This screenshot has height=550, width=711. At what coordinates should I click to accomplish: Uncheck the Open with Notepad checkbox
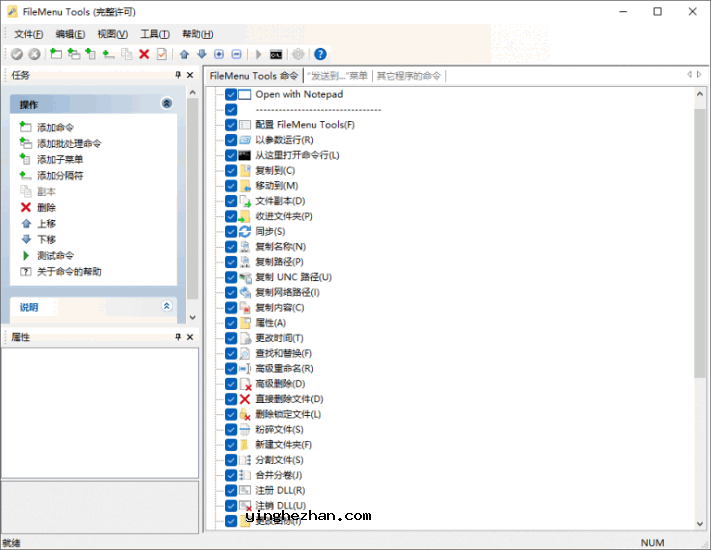231,94
